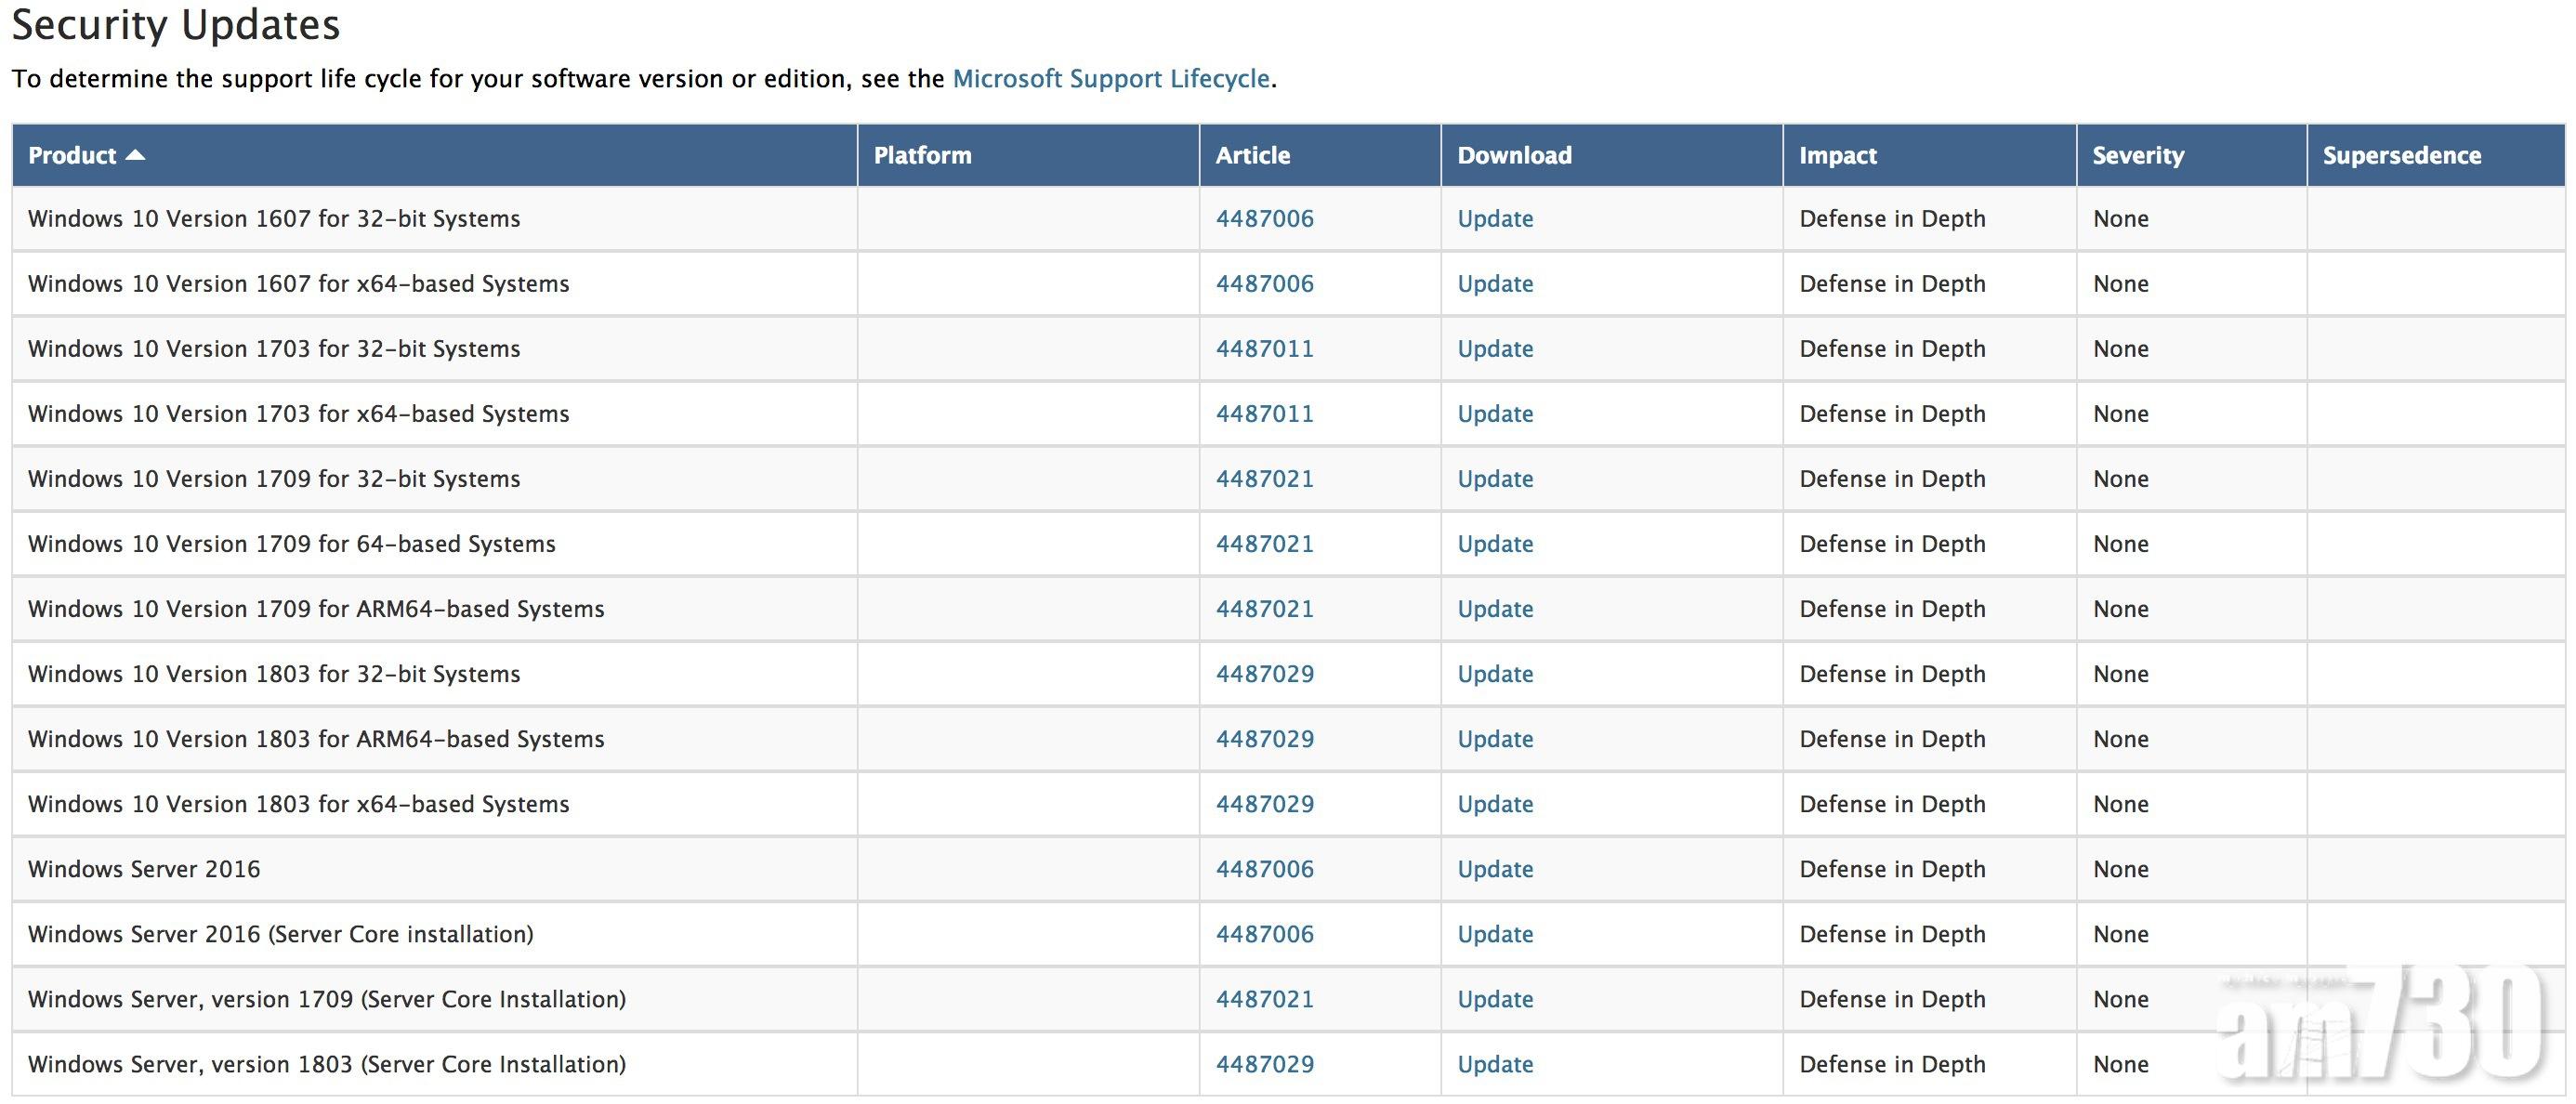2576x1104 pixels.
Task: Sort by the Platform column header
Action: coord(922,155)
